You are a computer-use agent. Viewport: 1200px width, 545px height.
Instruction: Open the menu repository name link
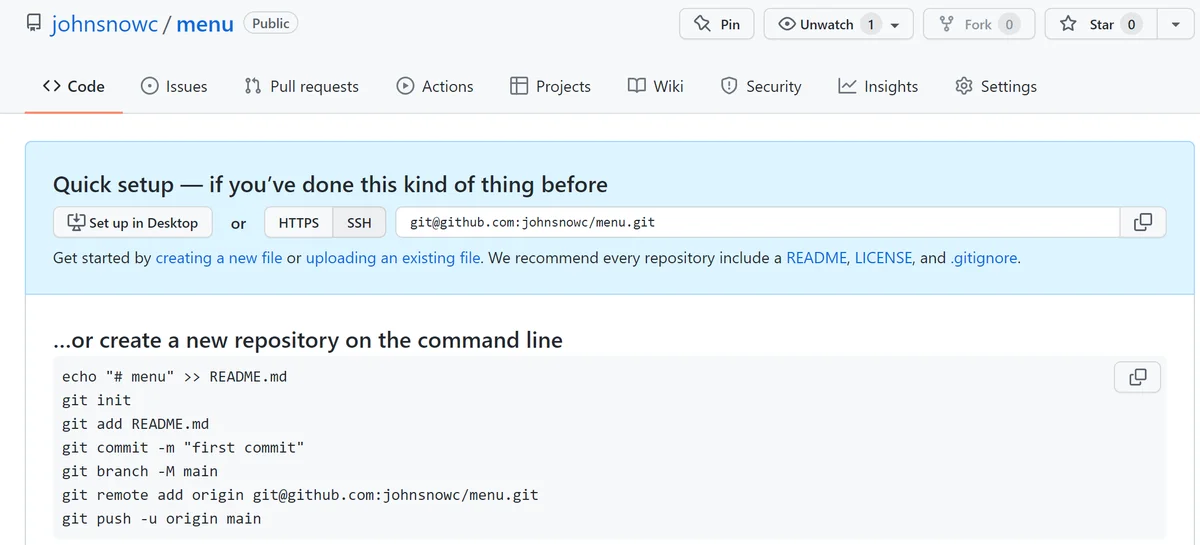click(205, 24)
